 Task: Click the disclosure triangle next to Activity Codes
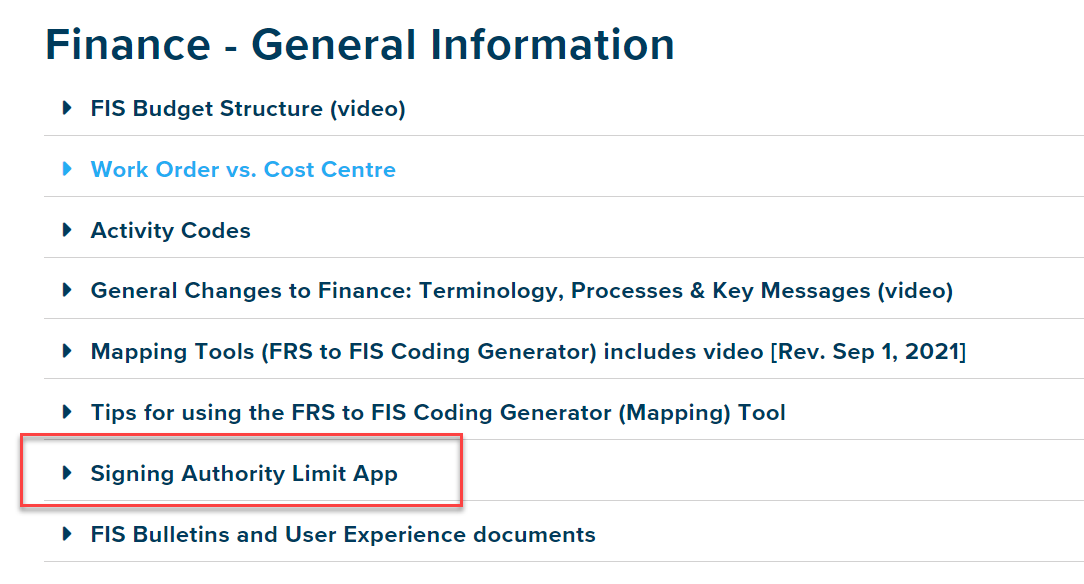click(x=66, y=230)
